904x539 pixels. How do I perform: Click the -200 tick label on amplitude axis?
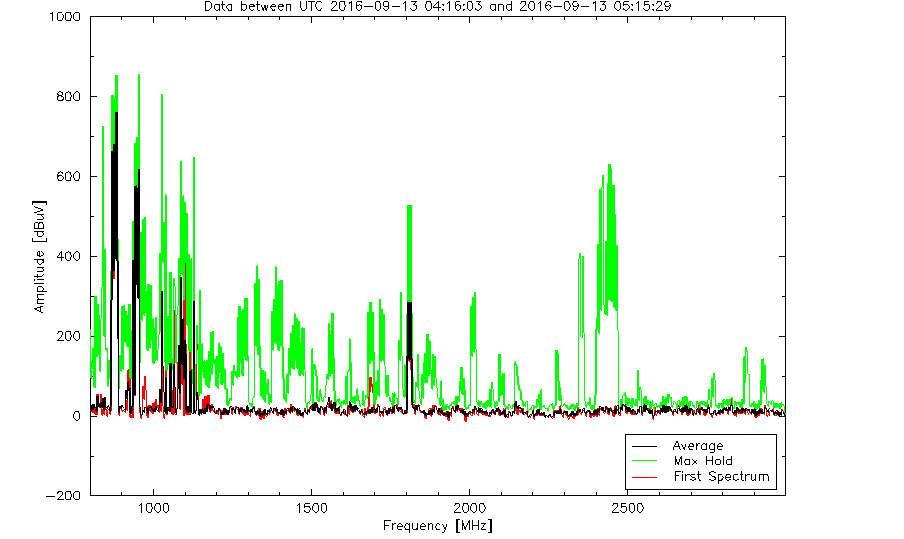click(66, 496)
